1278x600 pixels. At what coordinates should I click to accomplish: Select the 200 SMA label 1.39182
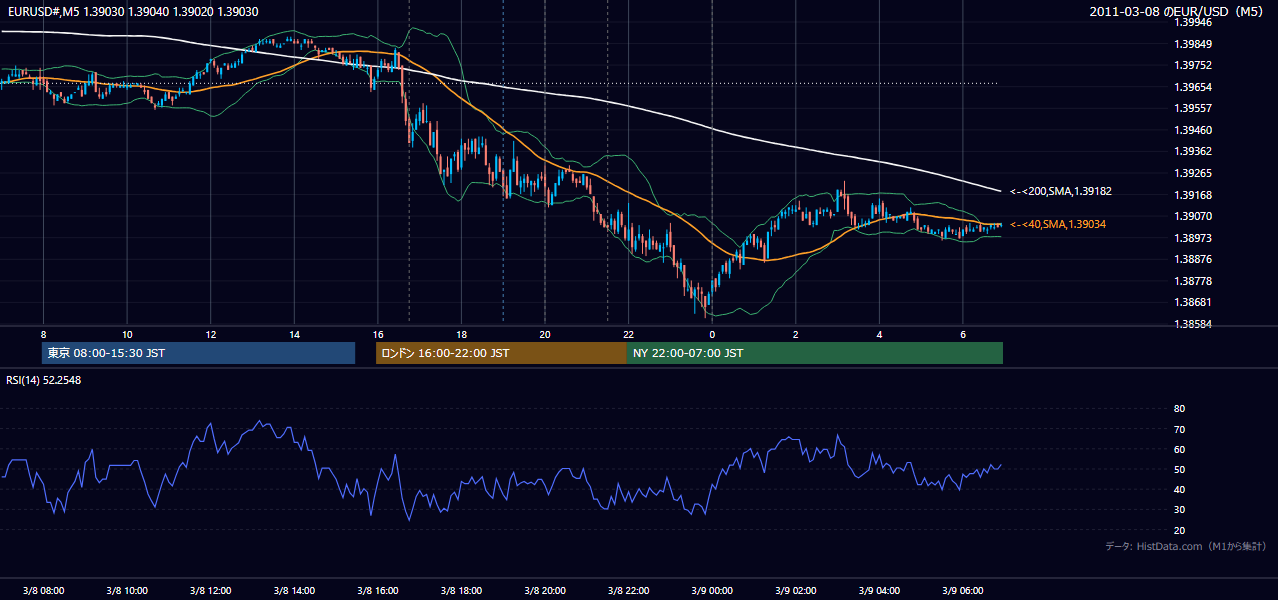1060,191
